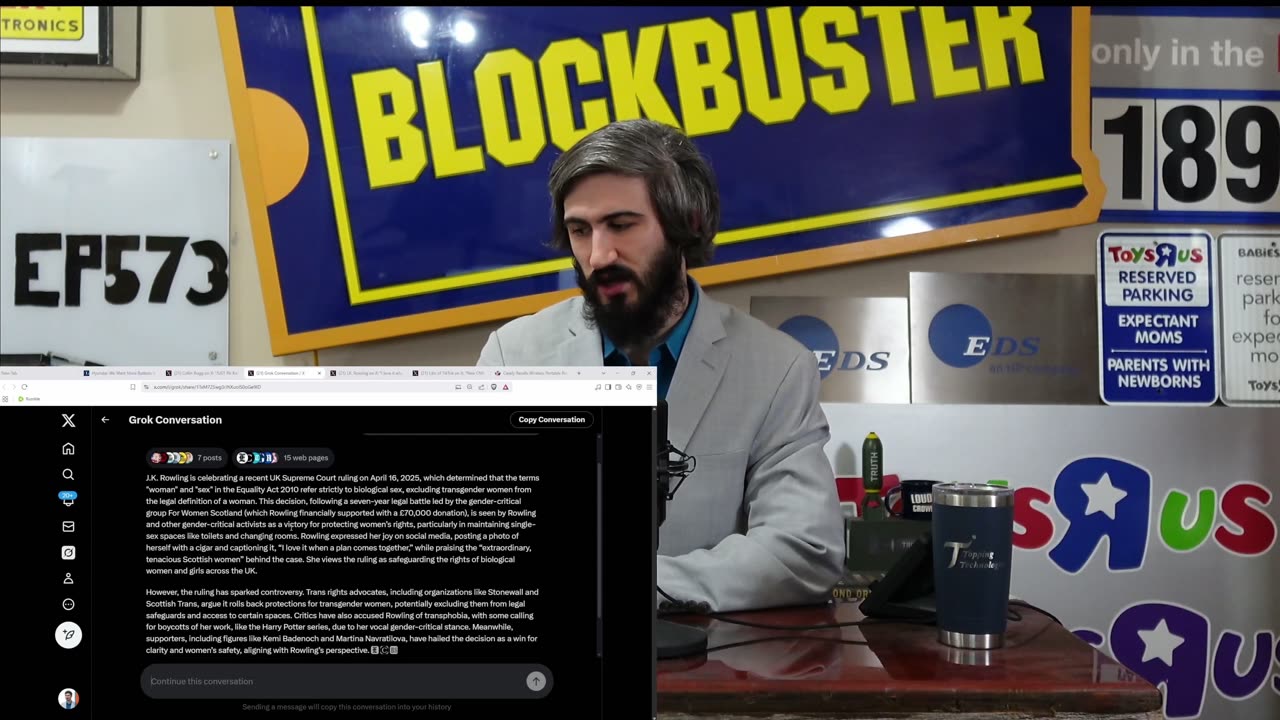
Task: Open the X logo home link
Action: [x=68, y=421]
